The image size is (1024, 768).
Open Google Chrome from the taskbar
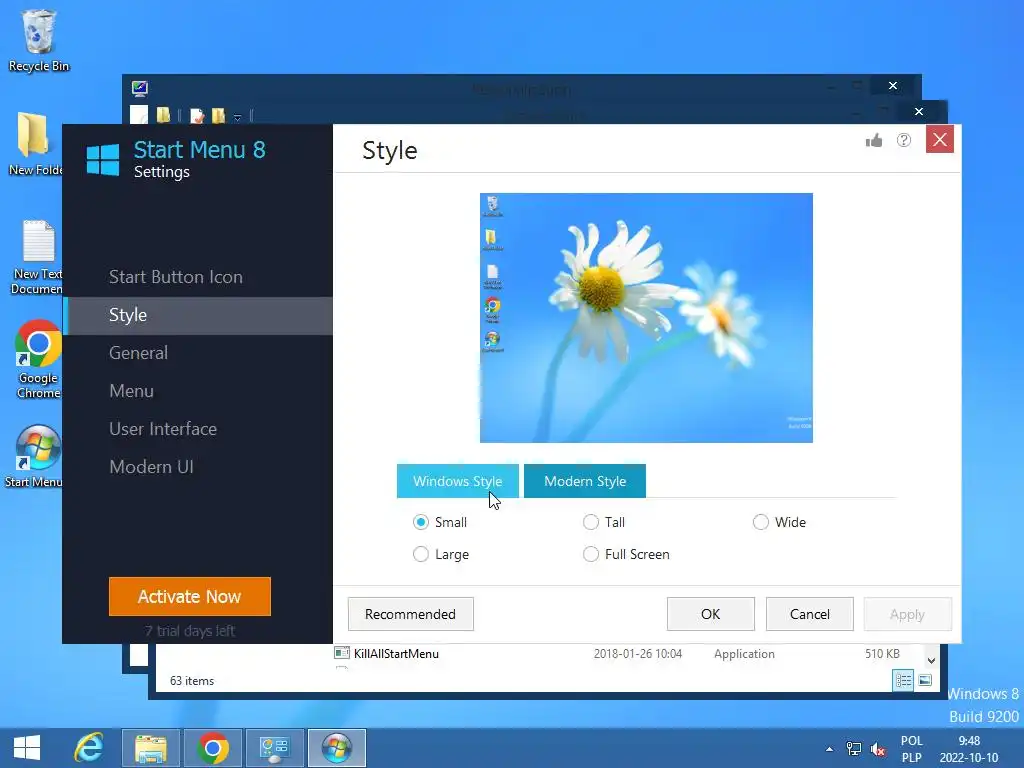[x=213, y=748]
